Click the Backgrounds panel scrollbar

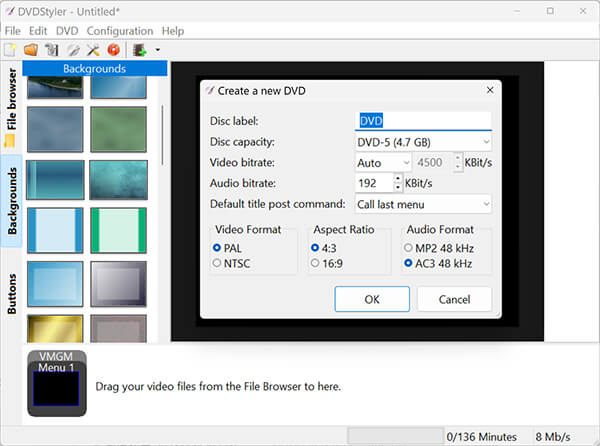point(163,135)
